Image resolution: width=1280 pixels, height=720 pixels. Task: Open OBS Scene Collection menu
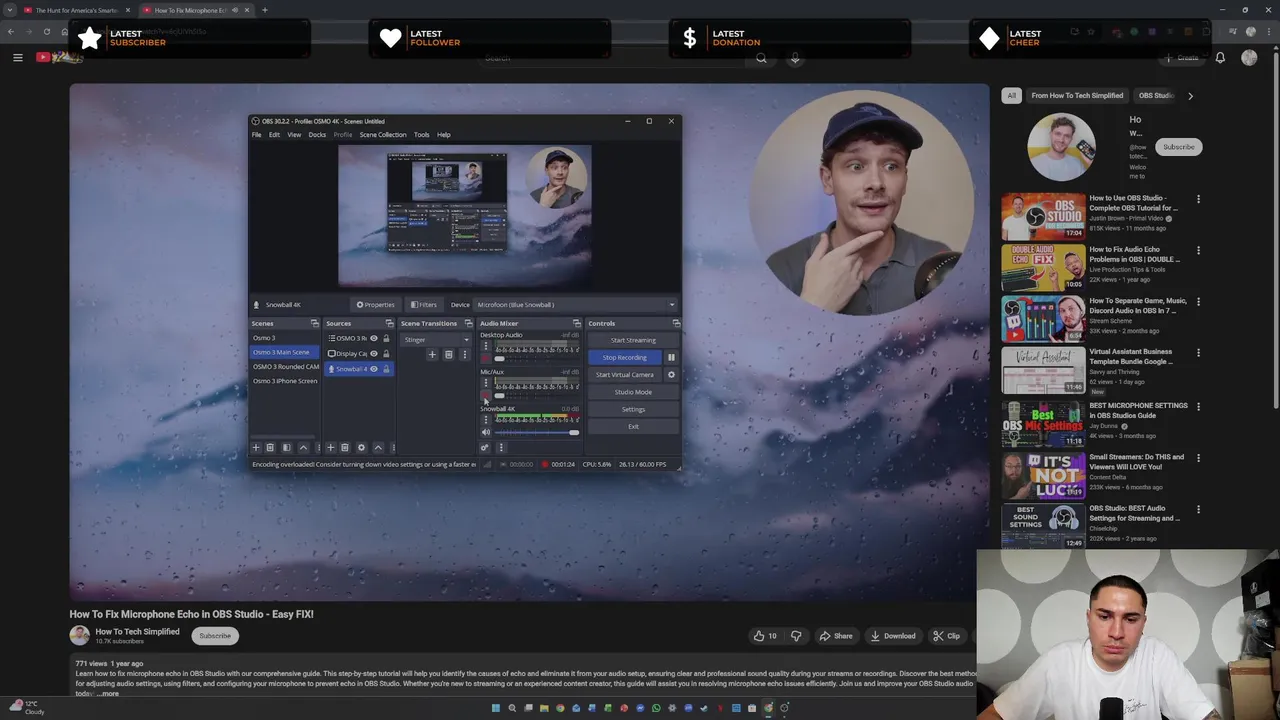click(x=383, y=135)
